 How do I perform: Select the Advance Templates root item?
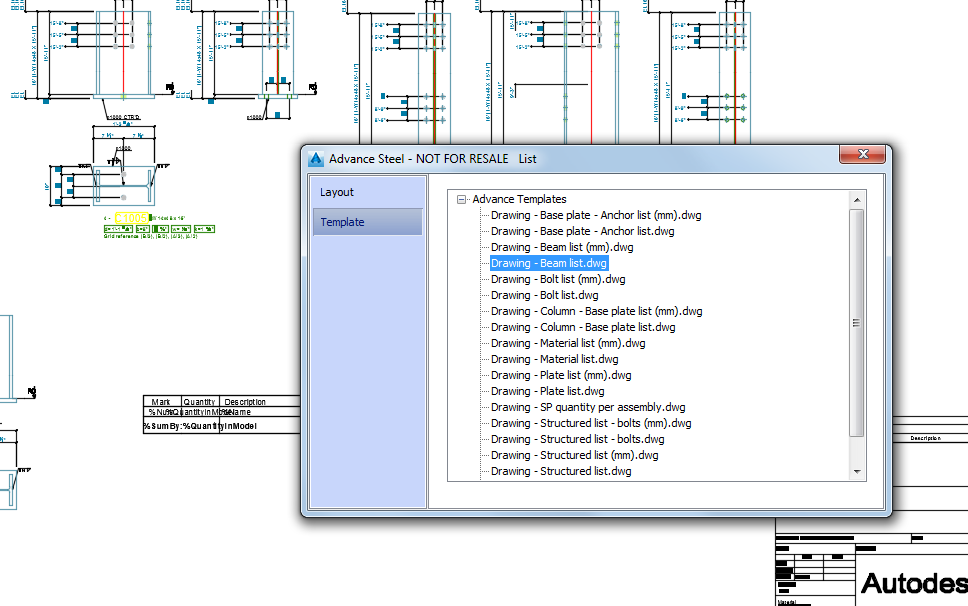click(519, 199)
